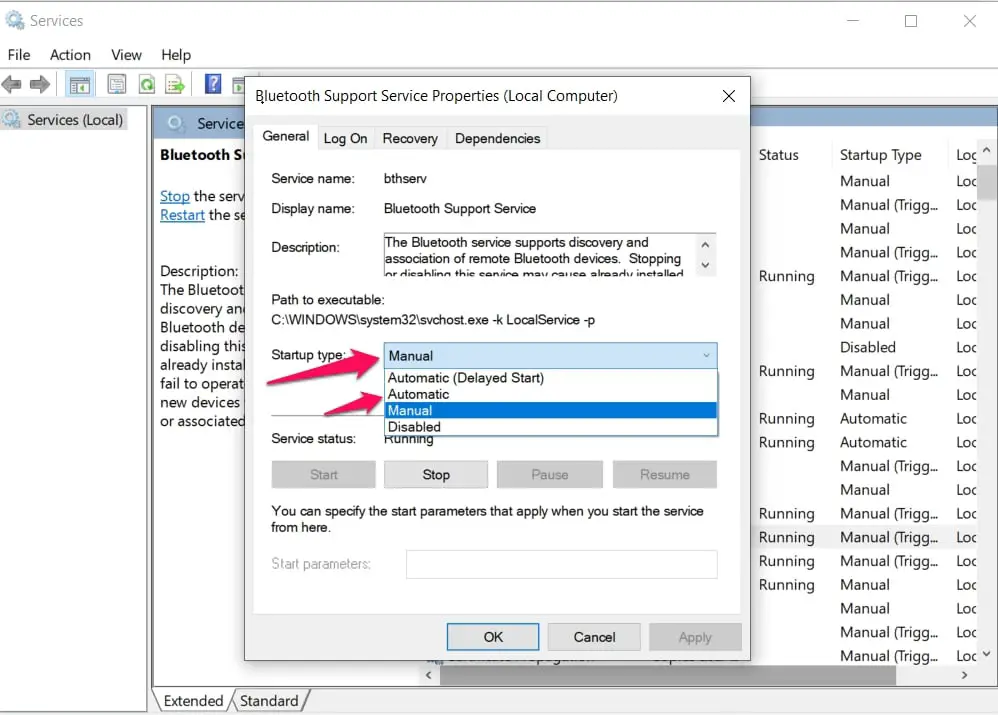Viewport: 998px width, 715px height.
Task: Select Automatic in the startup type list
Action: tap(419, 394)
